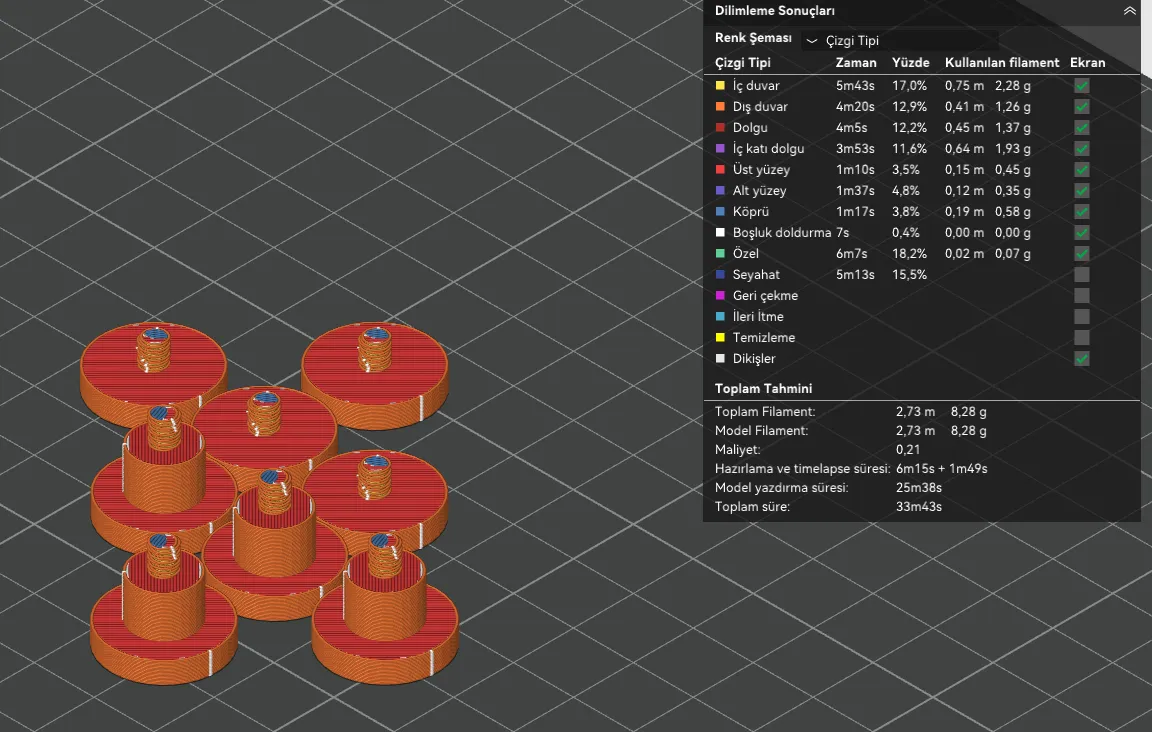The height and width of the screenshot is (732, 1152).
Task: Select the Seyahat row label
Action: pos(756,275)
